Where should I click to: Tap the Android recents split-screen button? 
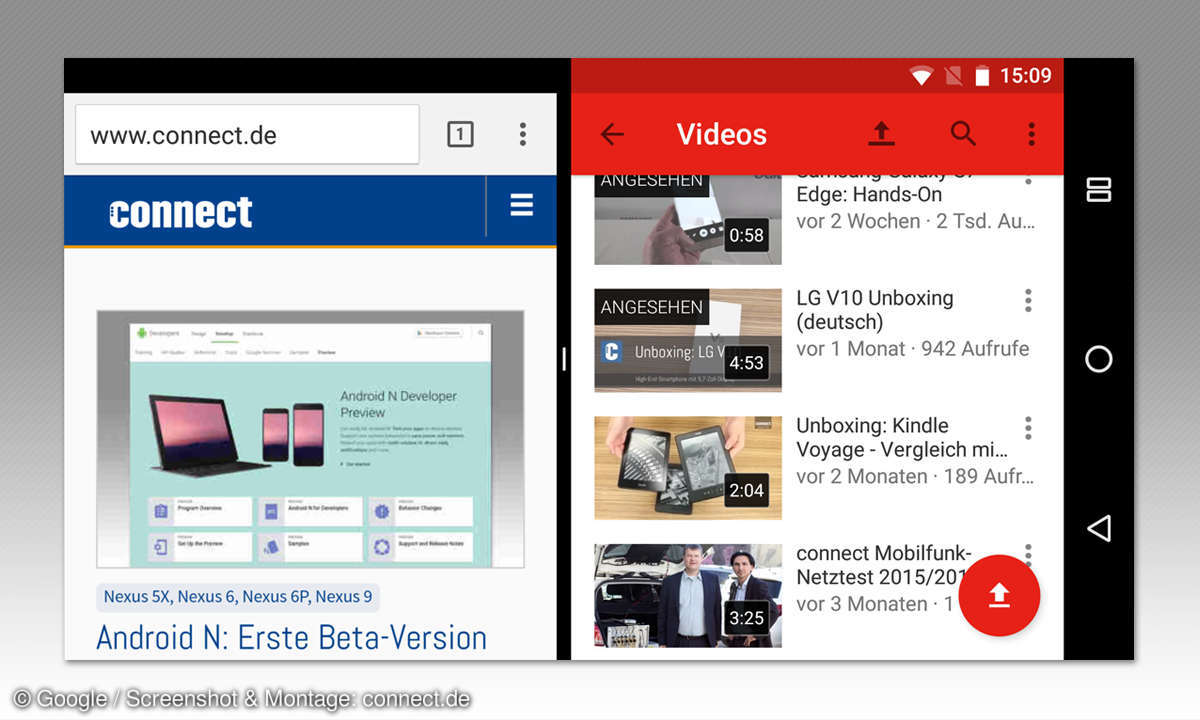[x=1099, y=190]
